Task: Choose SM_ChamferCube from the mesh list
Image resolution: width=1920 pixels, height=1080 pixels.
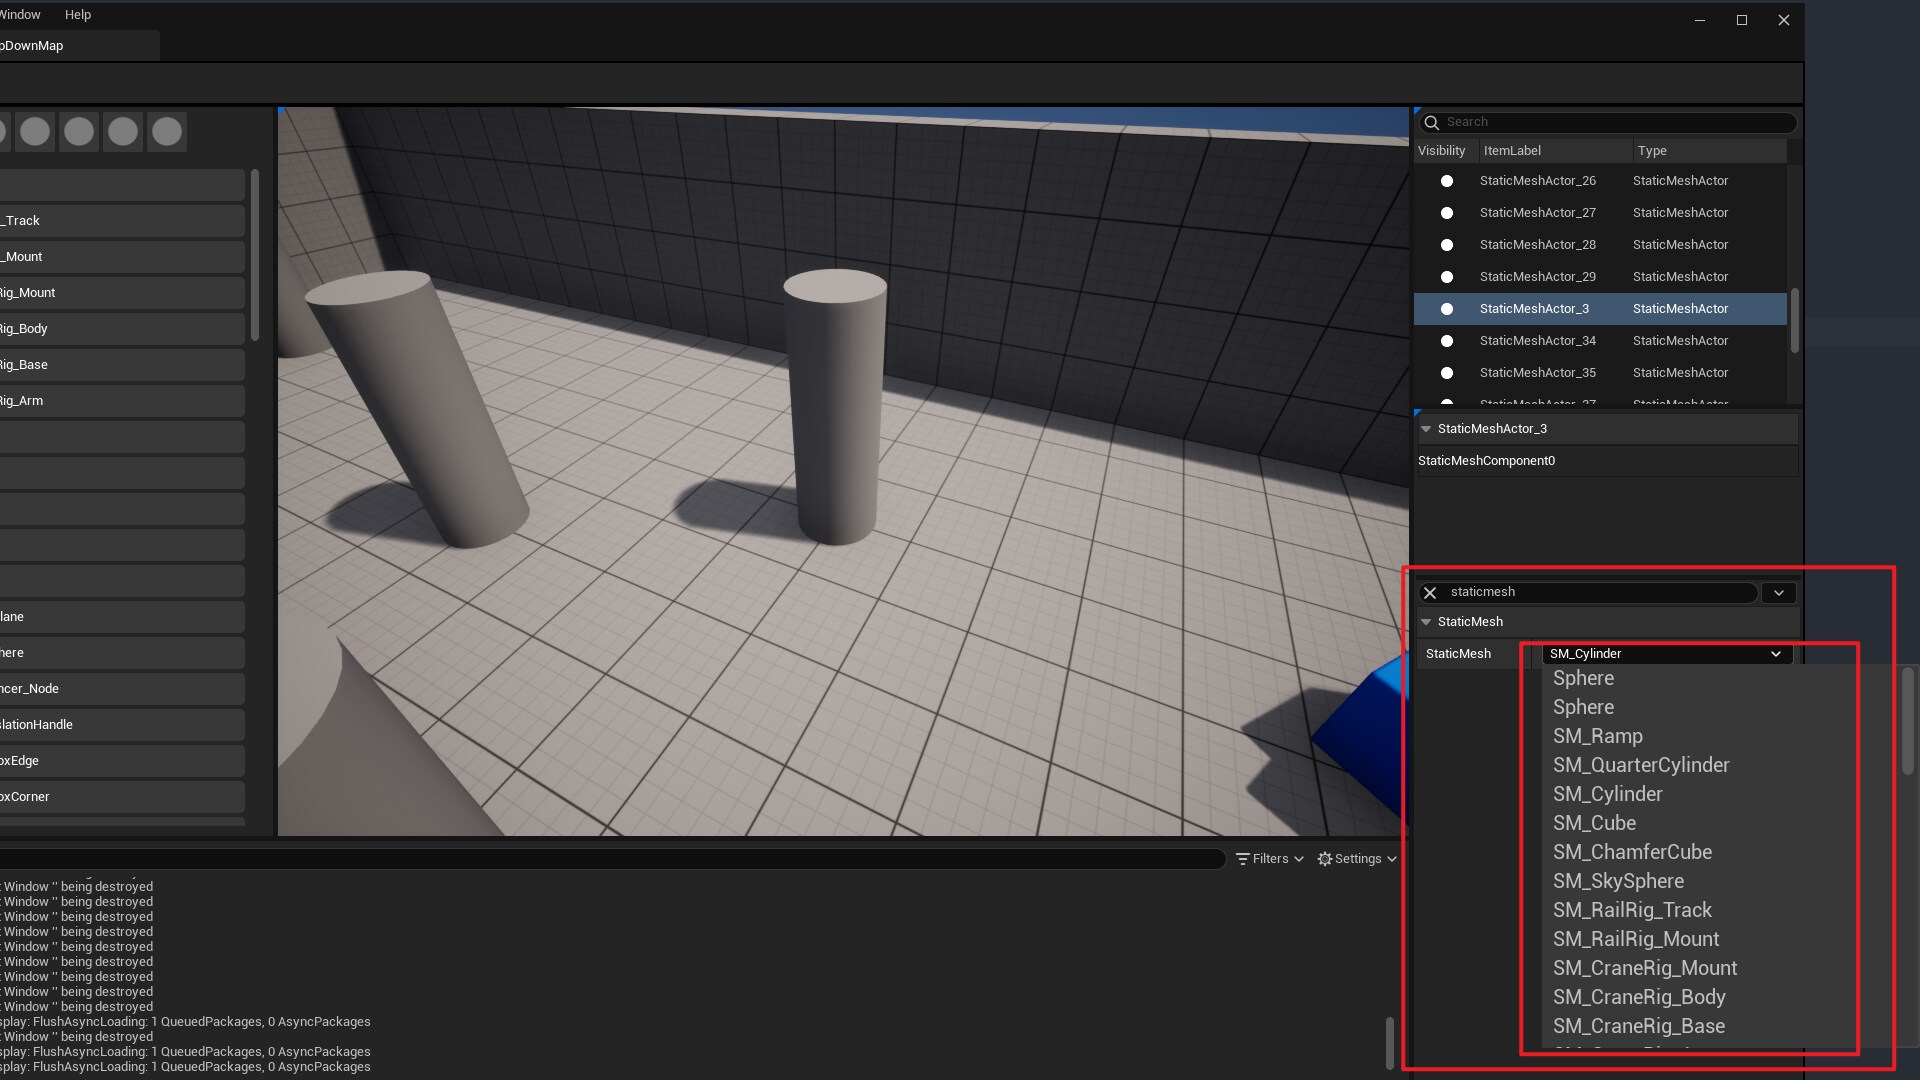Action: (1632, 852)
